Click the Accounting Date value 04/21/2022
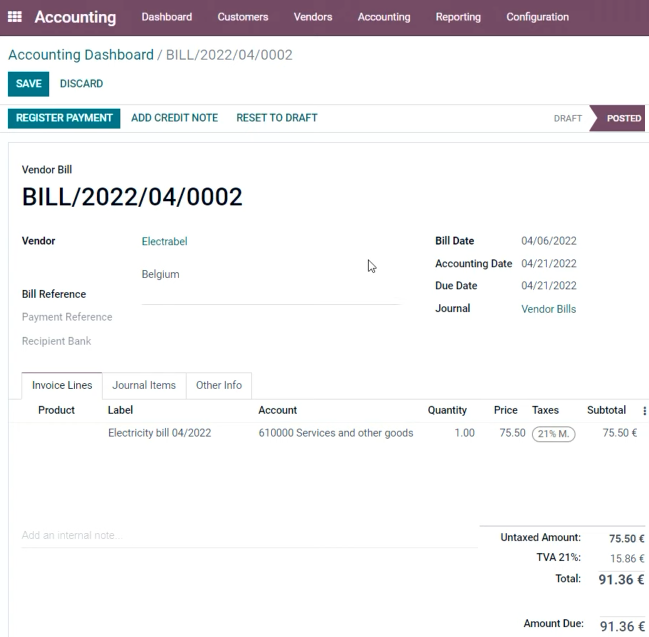 click(x=549, y=264)
